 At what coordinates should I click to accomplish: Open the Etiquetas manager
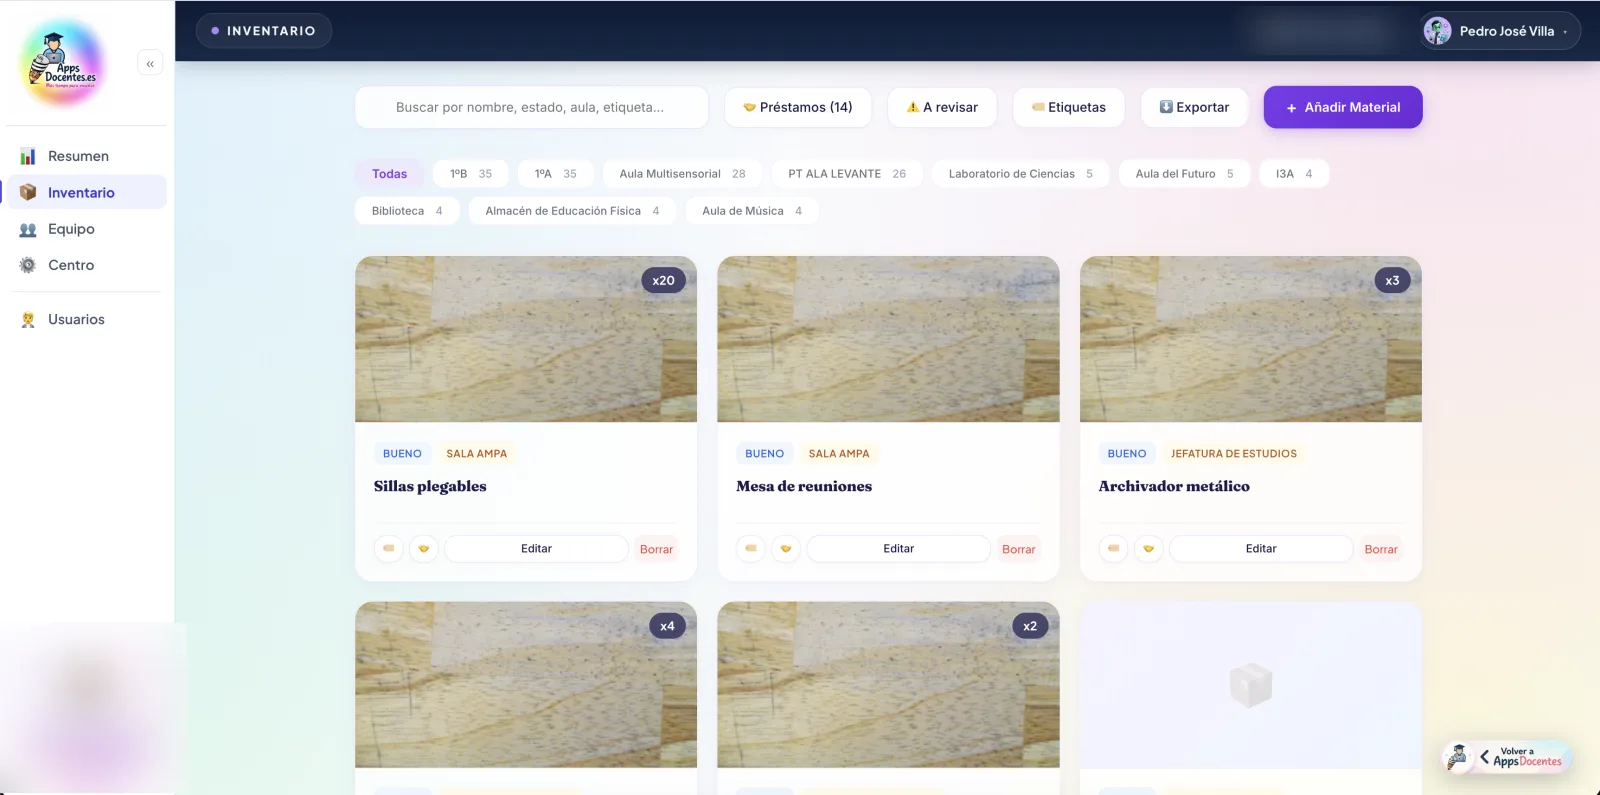pos(1069,107)
